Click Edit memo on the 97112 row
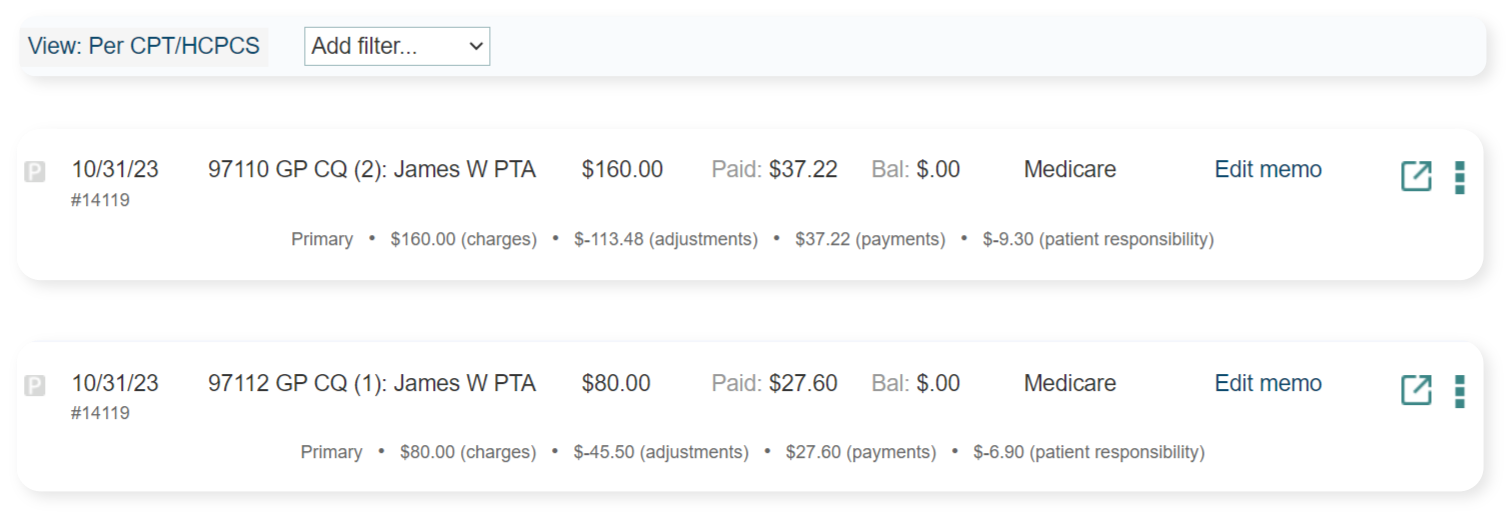This screenshot has height=514, width=1509. pos(1268,383)
